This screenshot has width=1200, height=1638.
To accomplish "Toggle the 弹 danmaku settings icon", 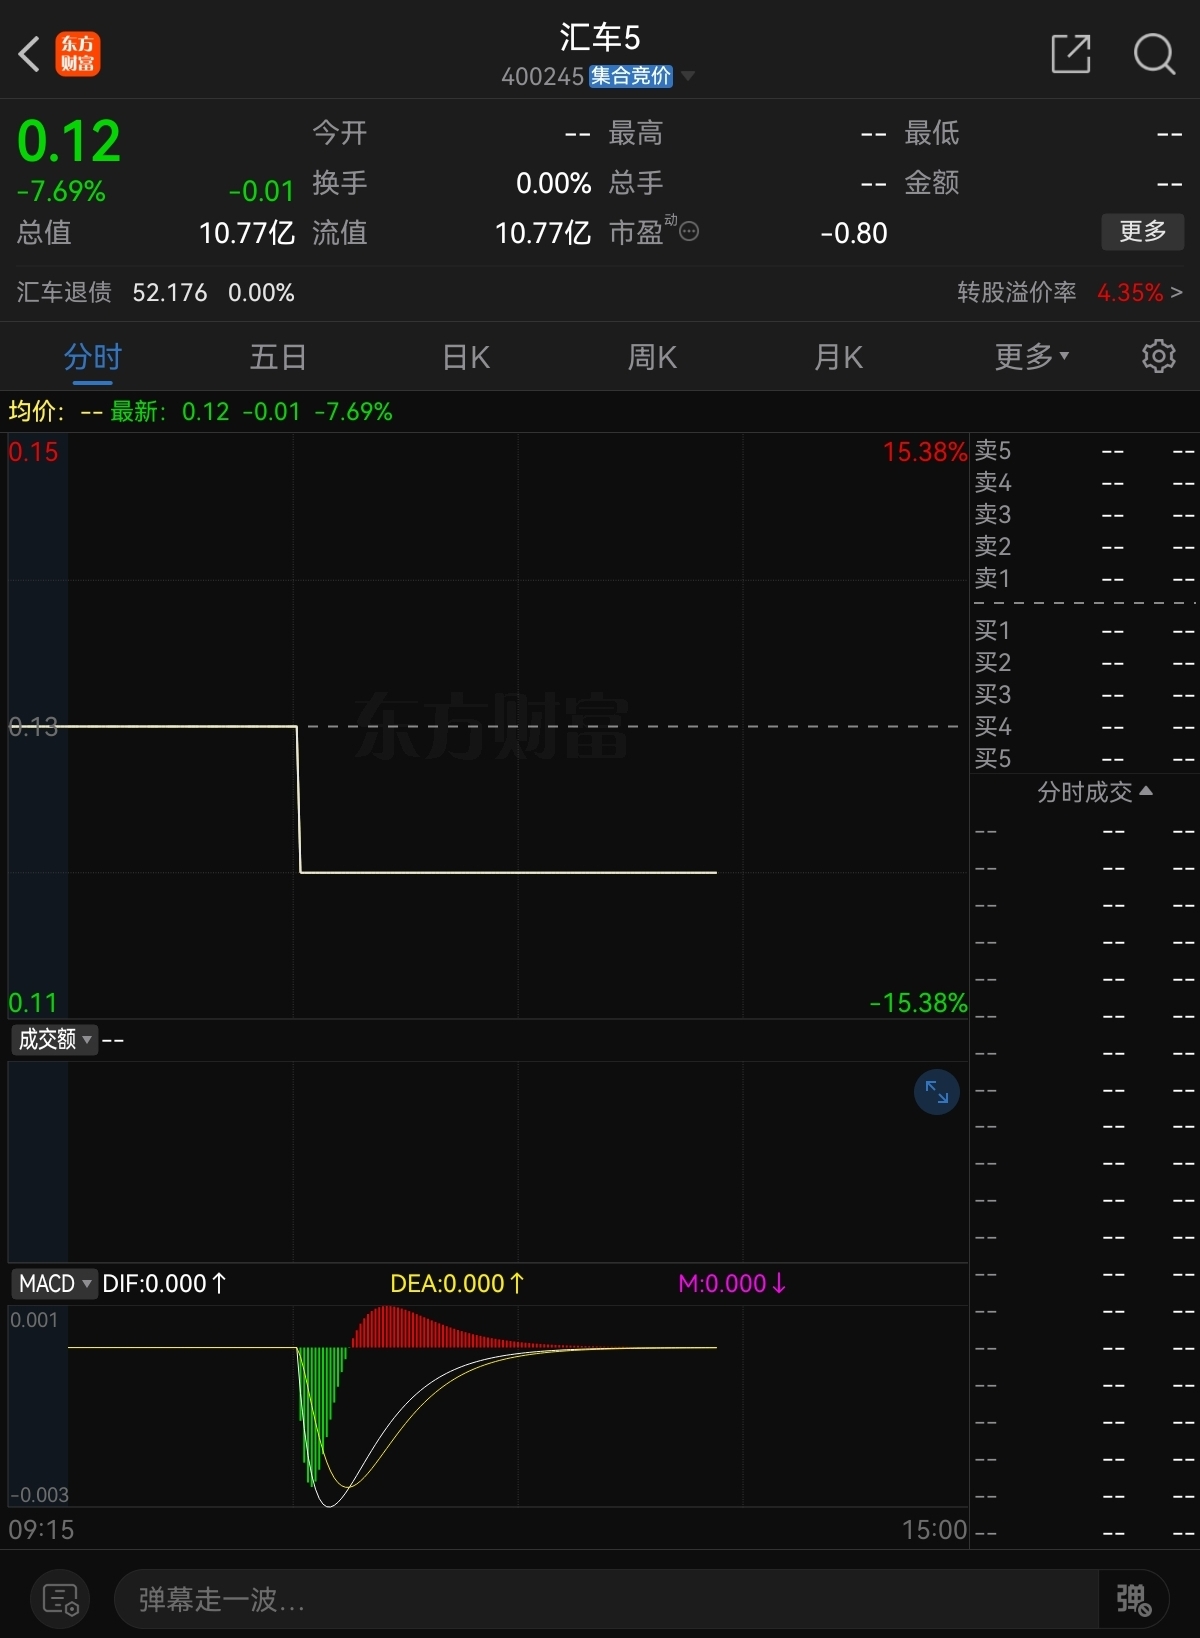I will click(x=1133, y=1599).
